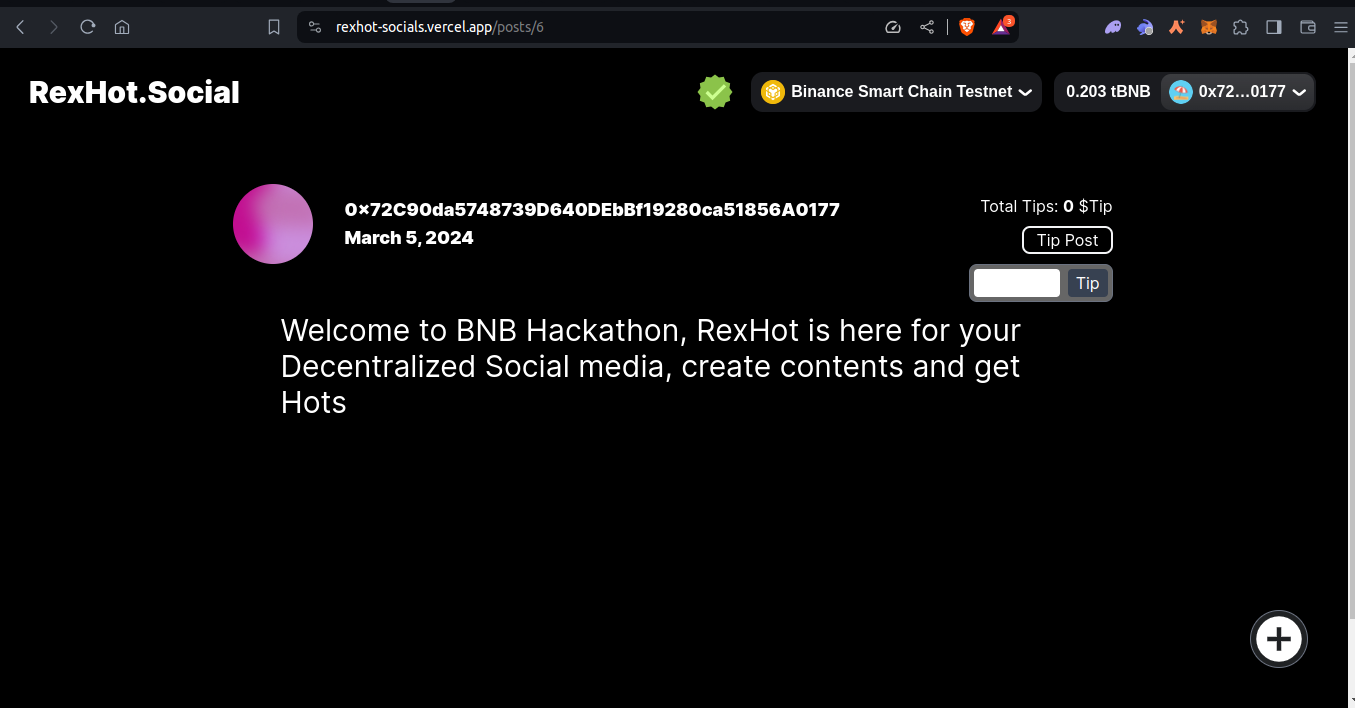Create a new post with plus button
Screen dimensions: 1355x708
[1279, 638]
